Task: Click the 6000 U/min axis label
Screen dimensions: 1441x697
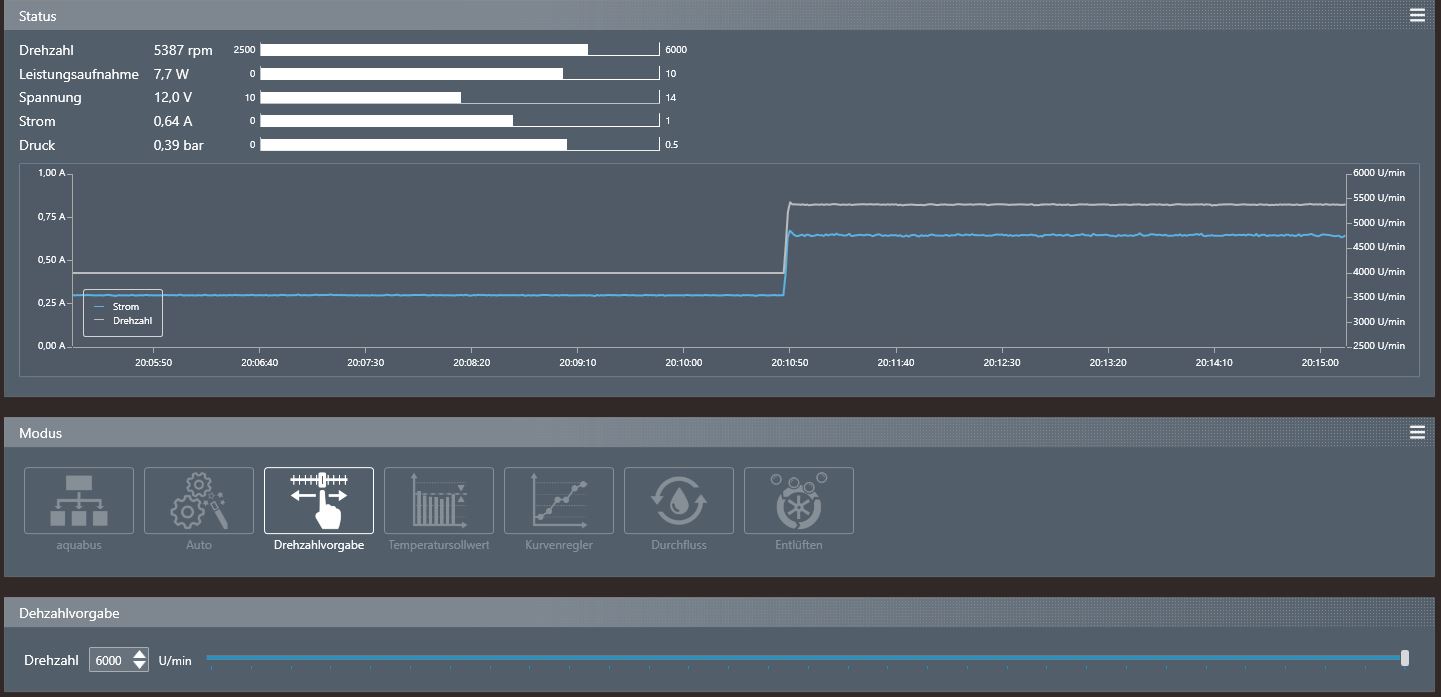Action: pos(1379,173)
